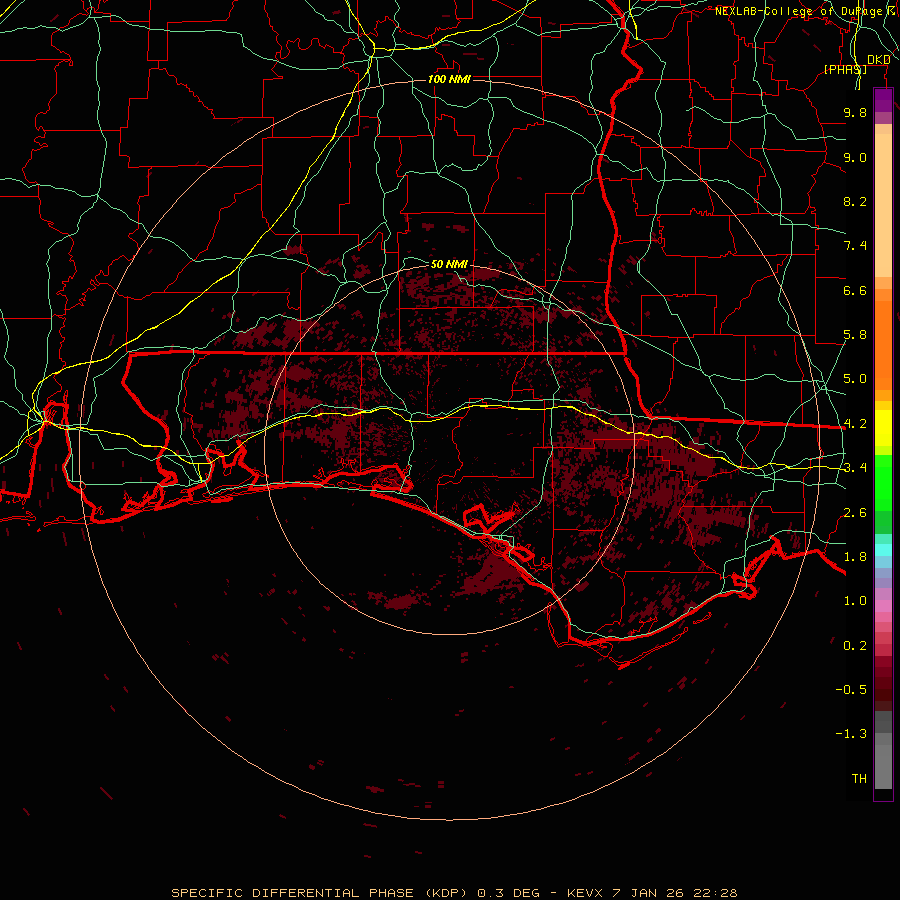Click the 1.8 value on the scale
900x900 pixels.
pyautogui.click(x=855, y=557)
